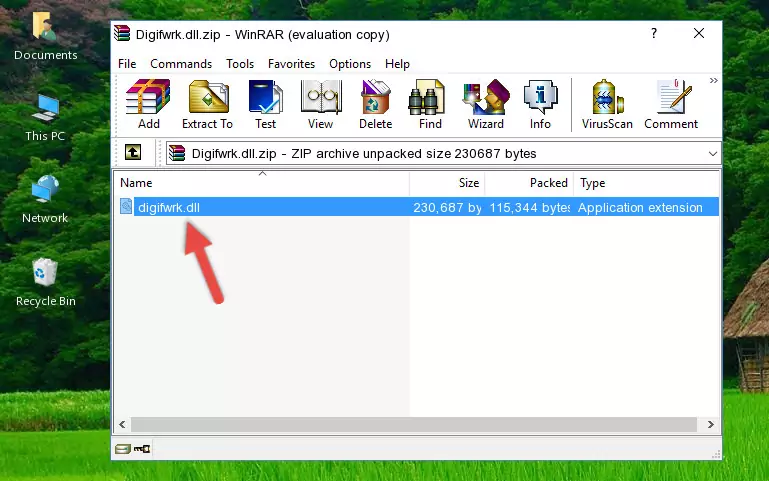Image resolution: width=769 pixels, height=481 pixels.
Task: Sort by the Type column header
Action: 646,183
